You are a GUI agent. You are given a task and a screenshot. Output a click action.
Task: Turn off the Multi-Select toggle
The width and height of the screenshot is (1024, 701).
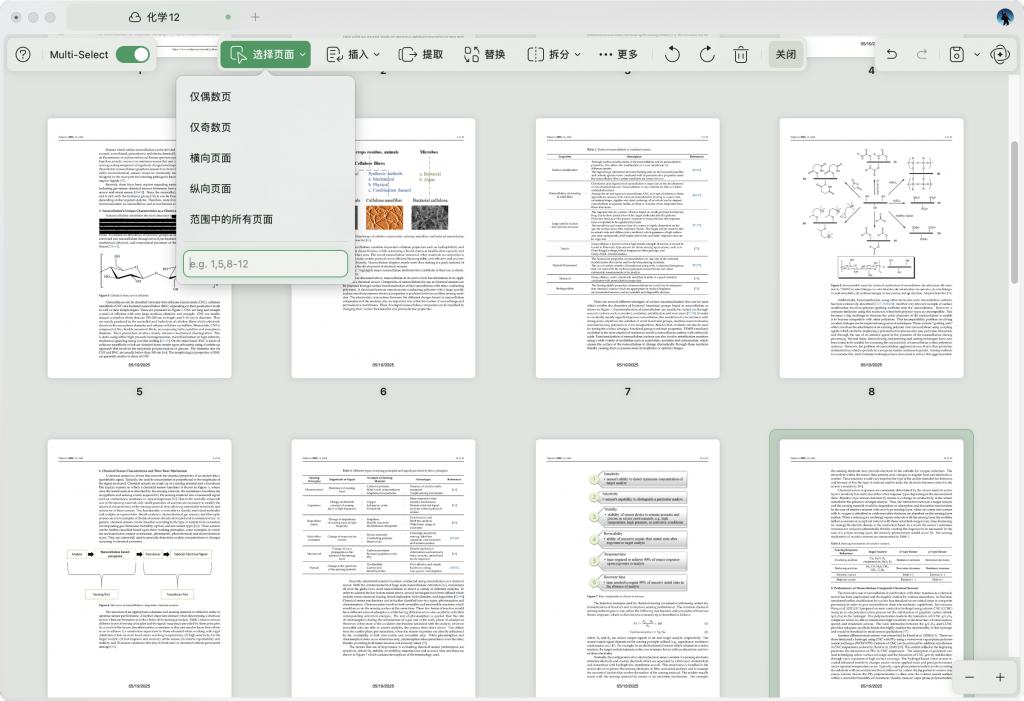tap(132, 55)
